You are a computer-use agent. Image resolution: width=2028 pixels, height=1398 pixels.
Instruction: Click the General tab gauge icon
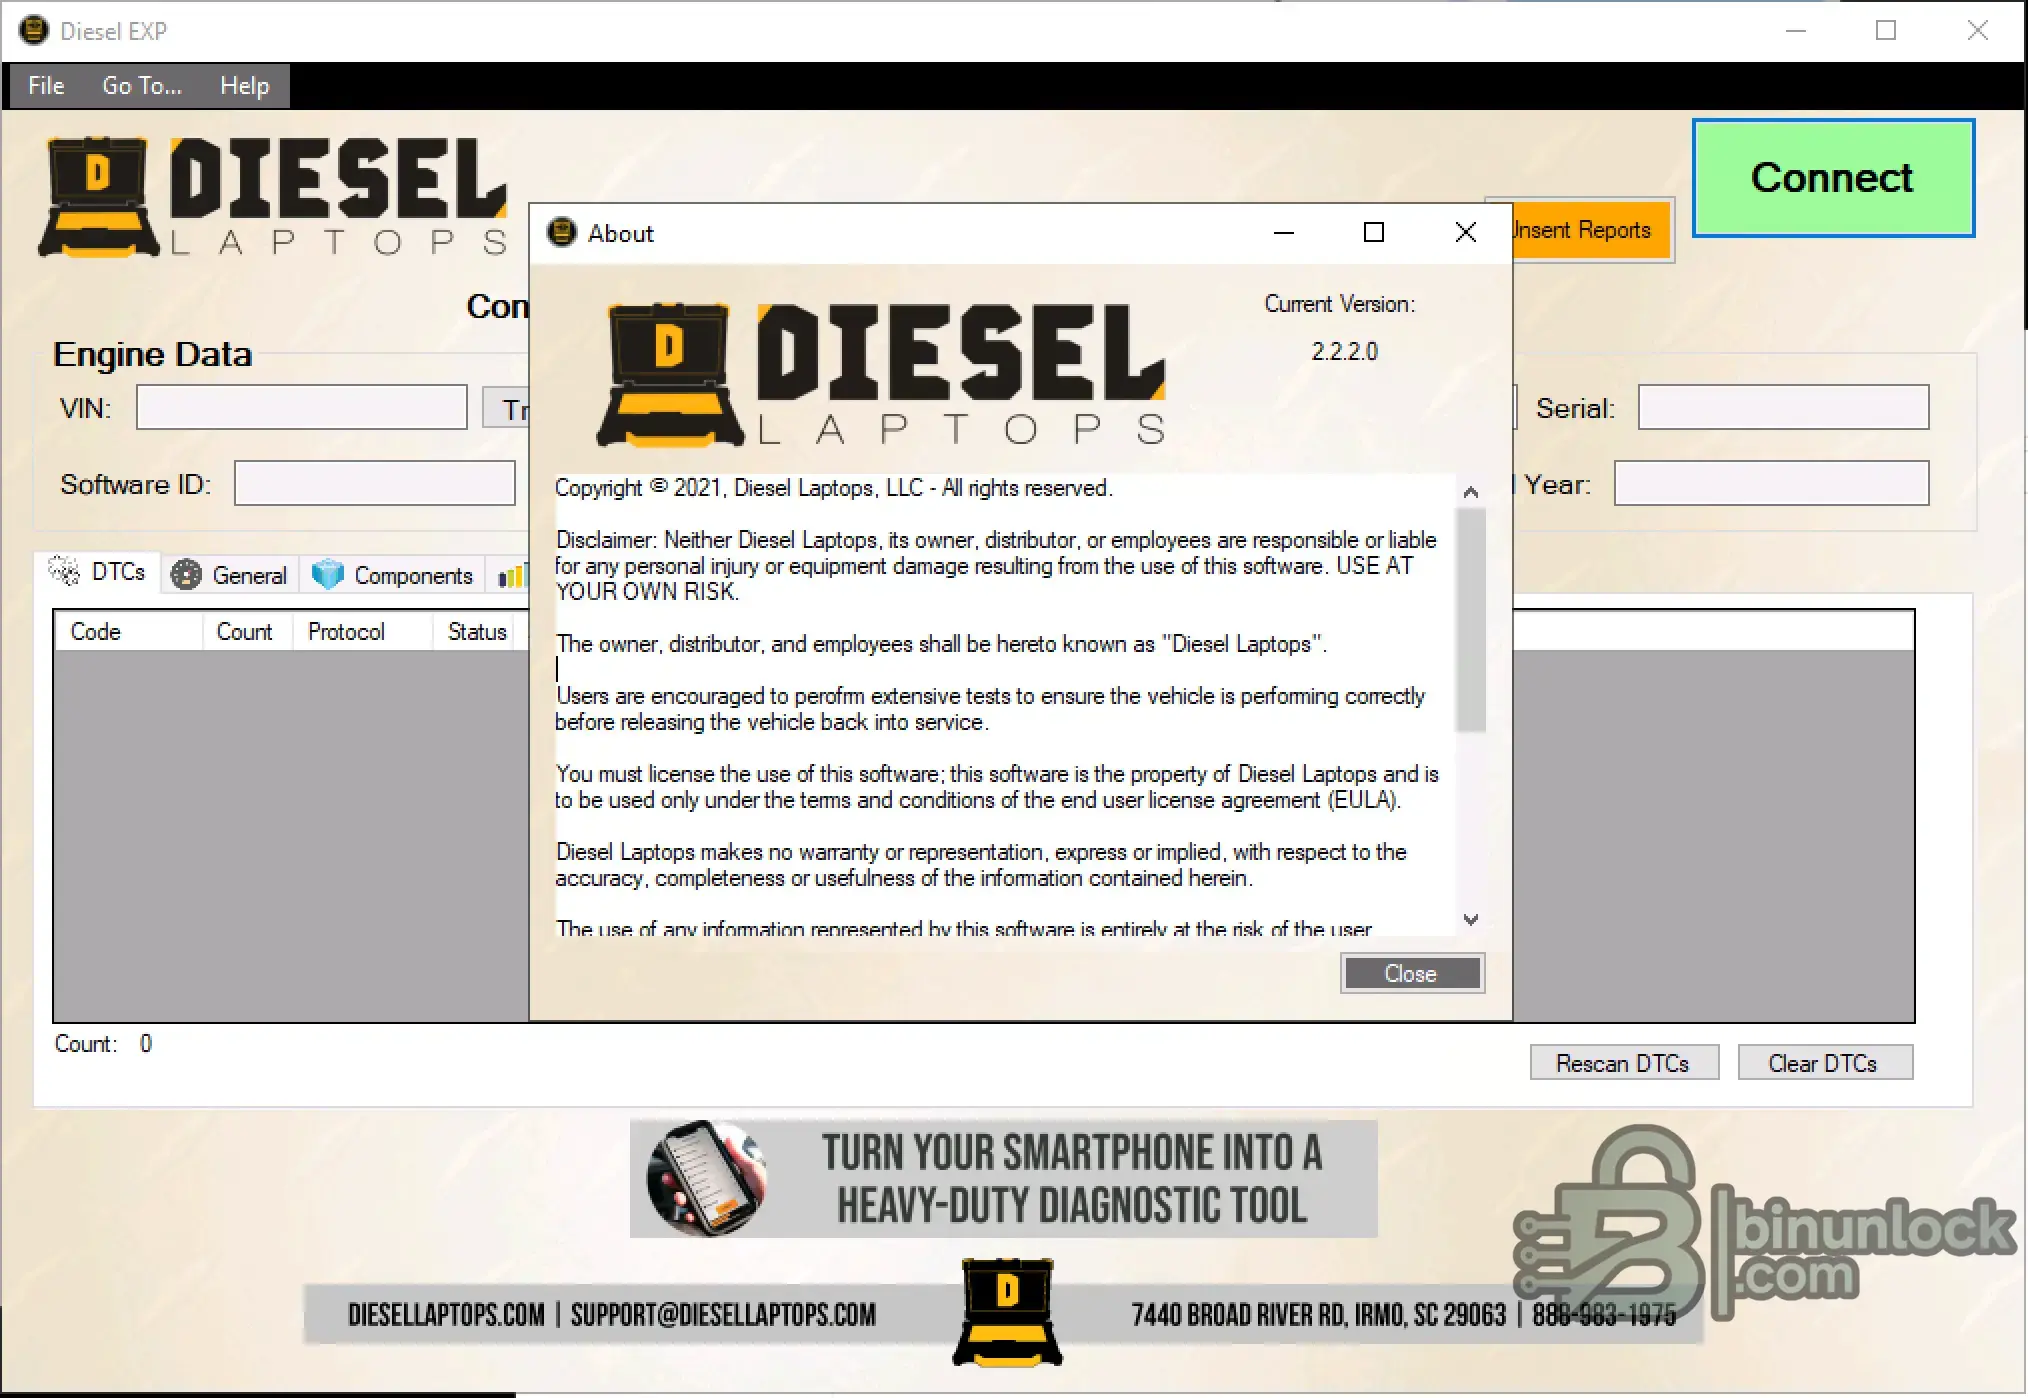(186, 575)
